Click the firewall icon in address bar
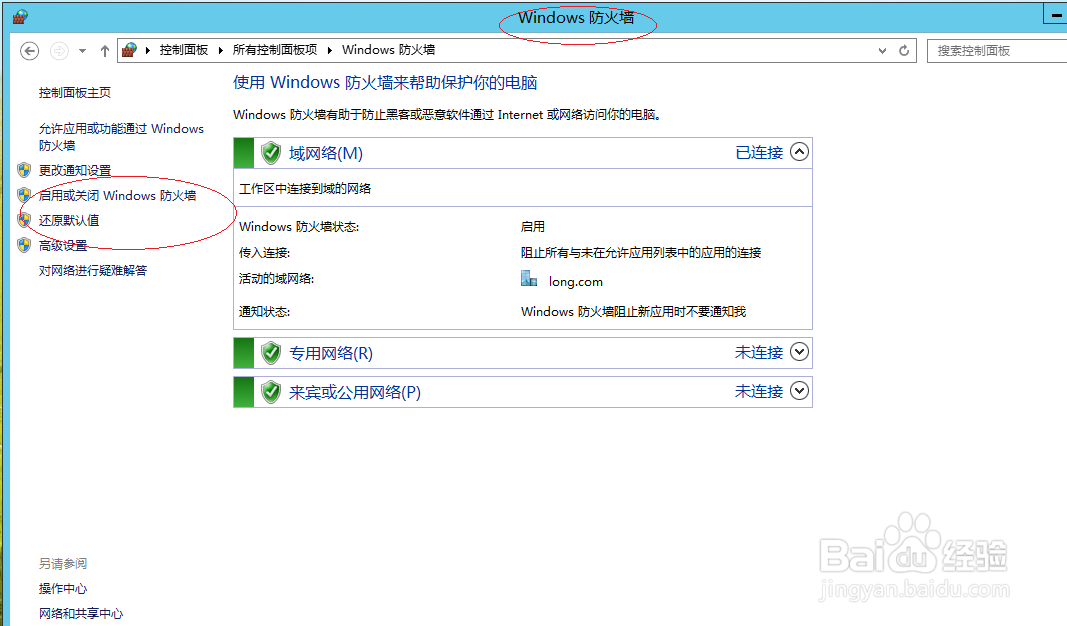 tap(129, 50)
